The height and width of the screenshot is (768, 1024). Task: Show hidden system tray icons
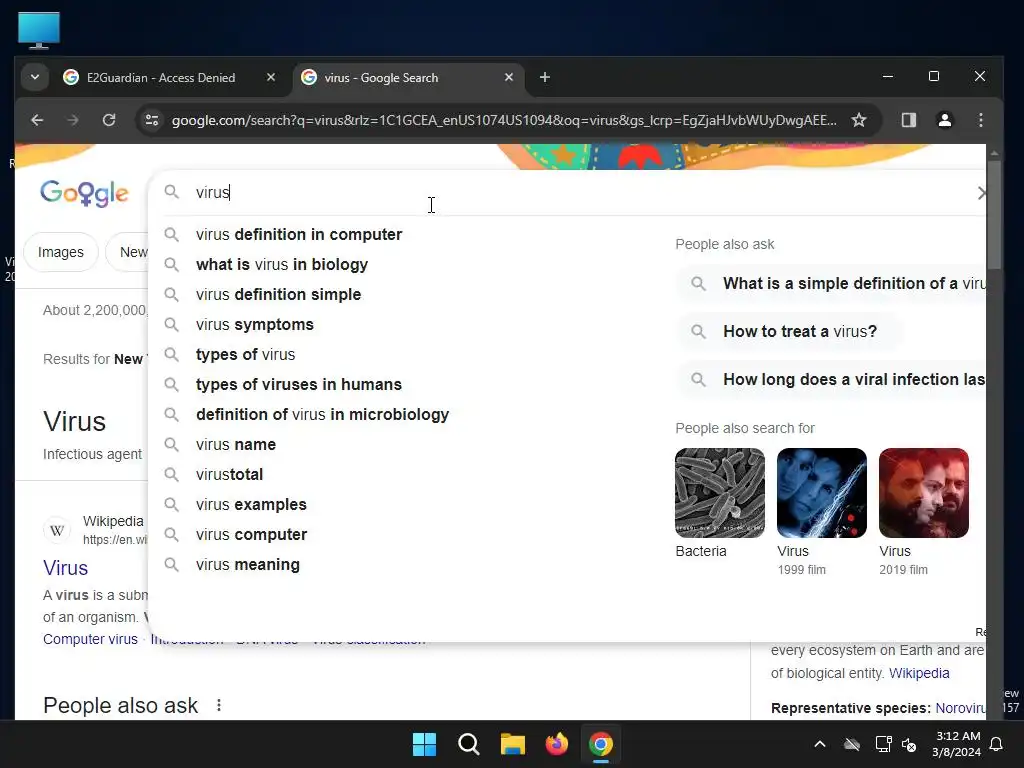coord(820,744)
